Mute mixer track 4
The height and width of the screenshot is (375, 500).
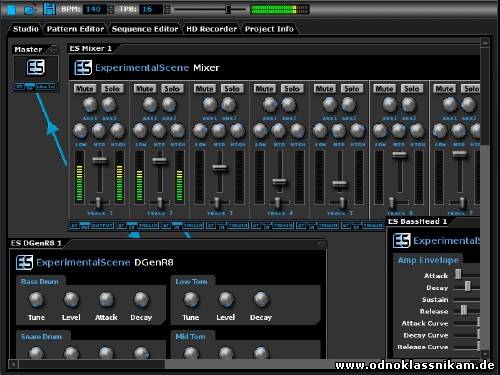[264, 89]
